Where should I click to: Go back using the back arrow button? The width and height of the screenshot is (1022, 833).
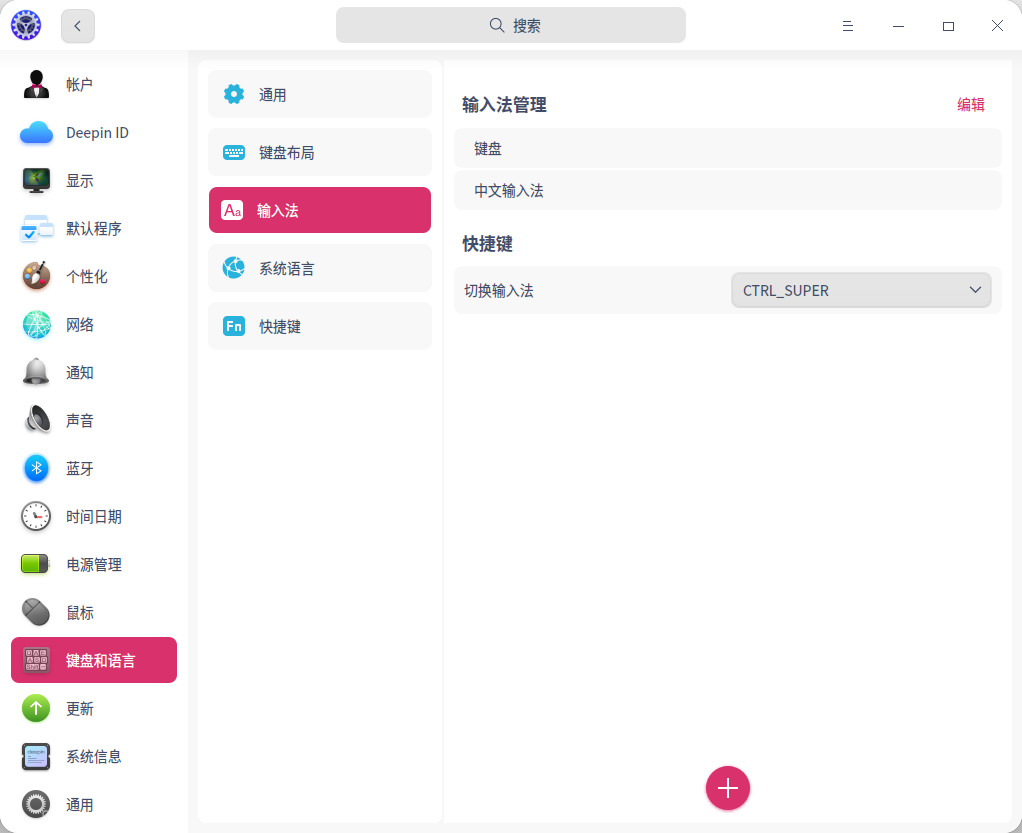coord(78,26)
